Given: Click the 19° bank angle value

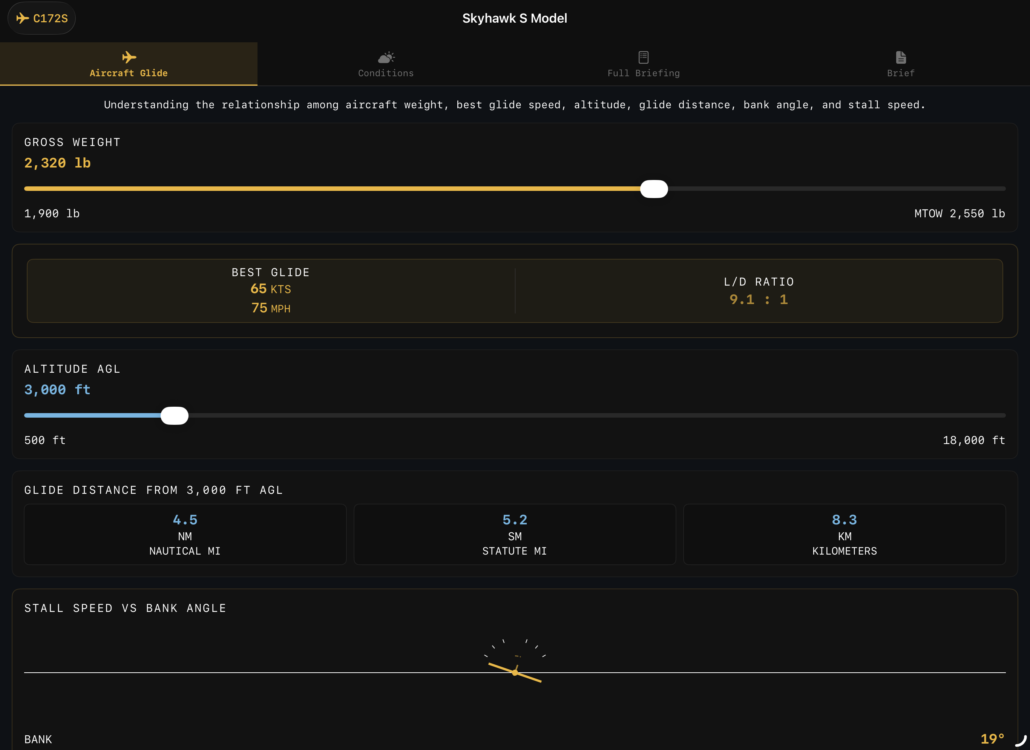Looking at the screenshot, I should [992, 739].
